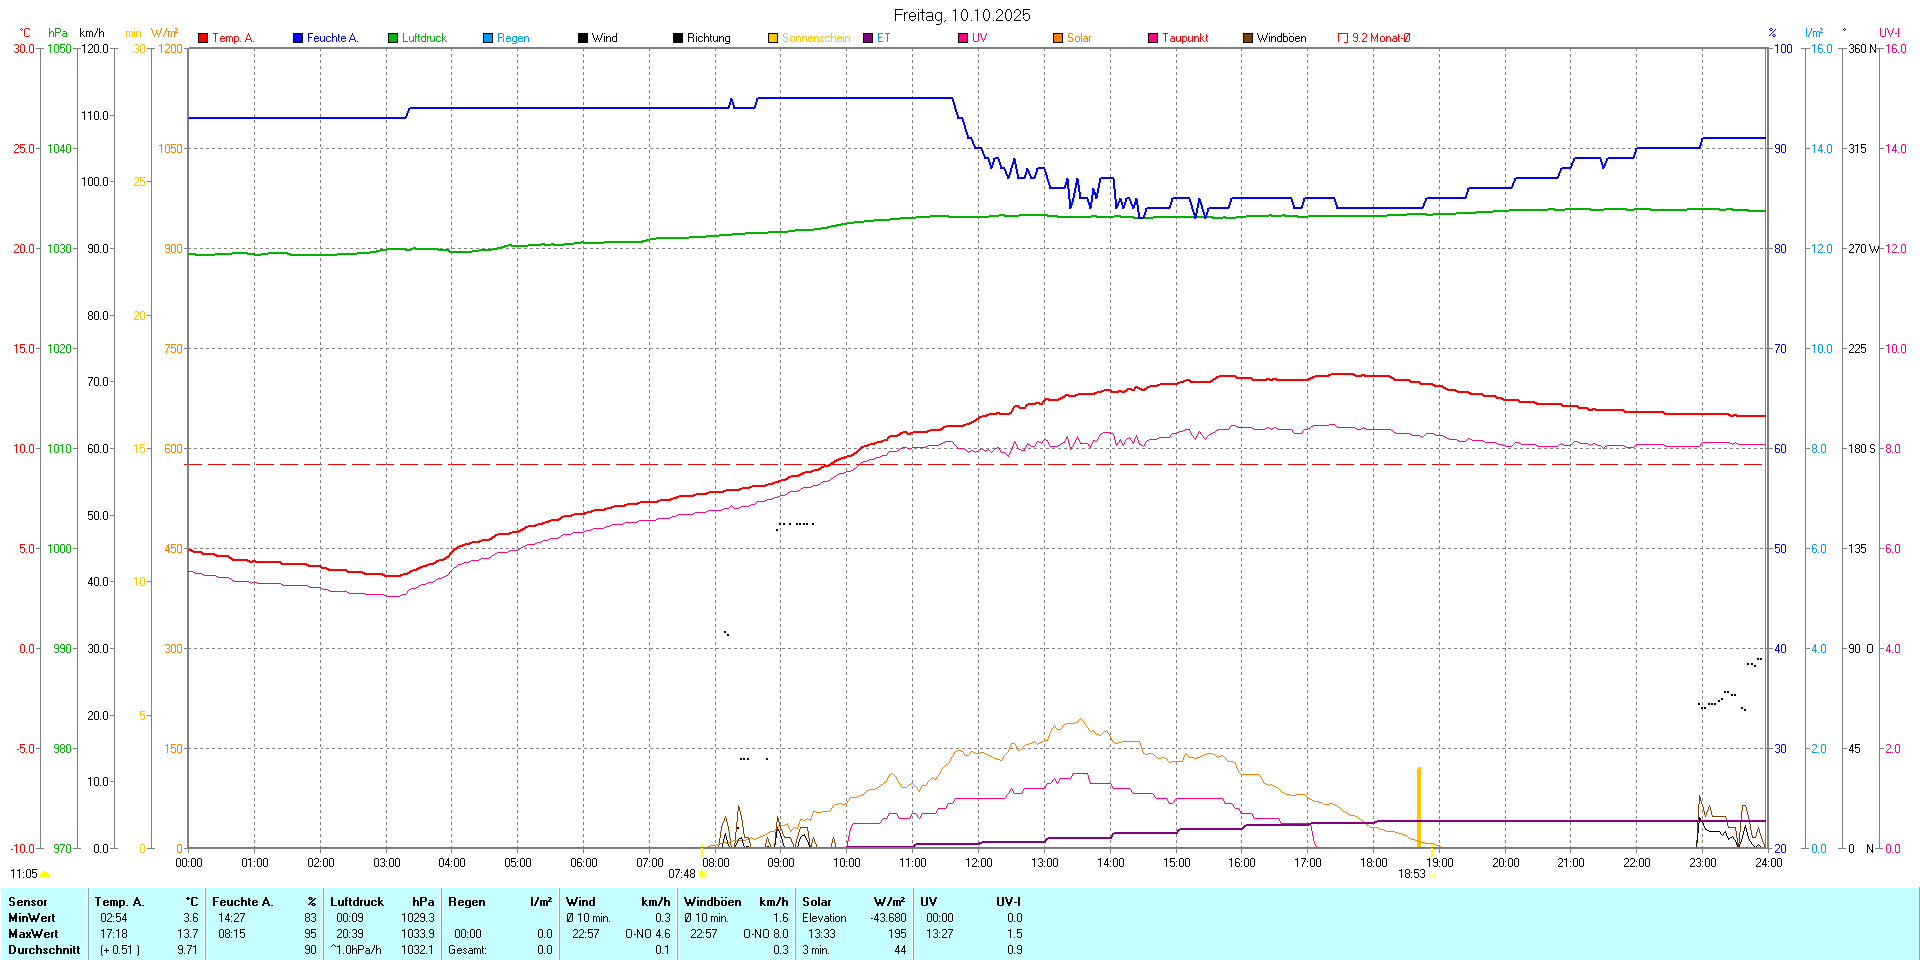Click the 'Sonnenschein' legend label
The image size is (1920, 960).
(x=816, y=38)
